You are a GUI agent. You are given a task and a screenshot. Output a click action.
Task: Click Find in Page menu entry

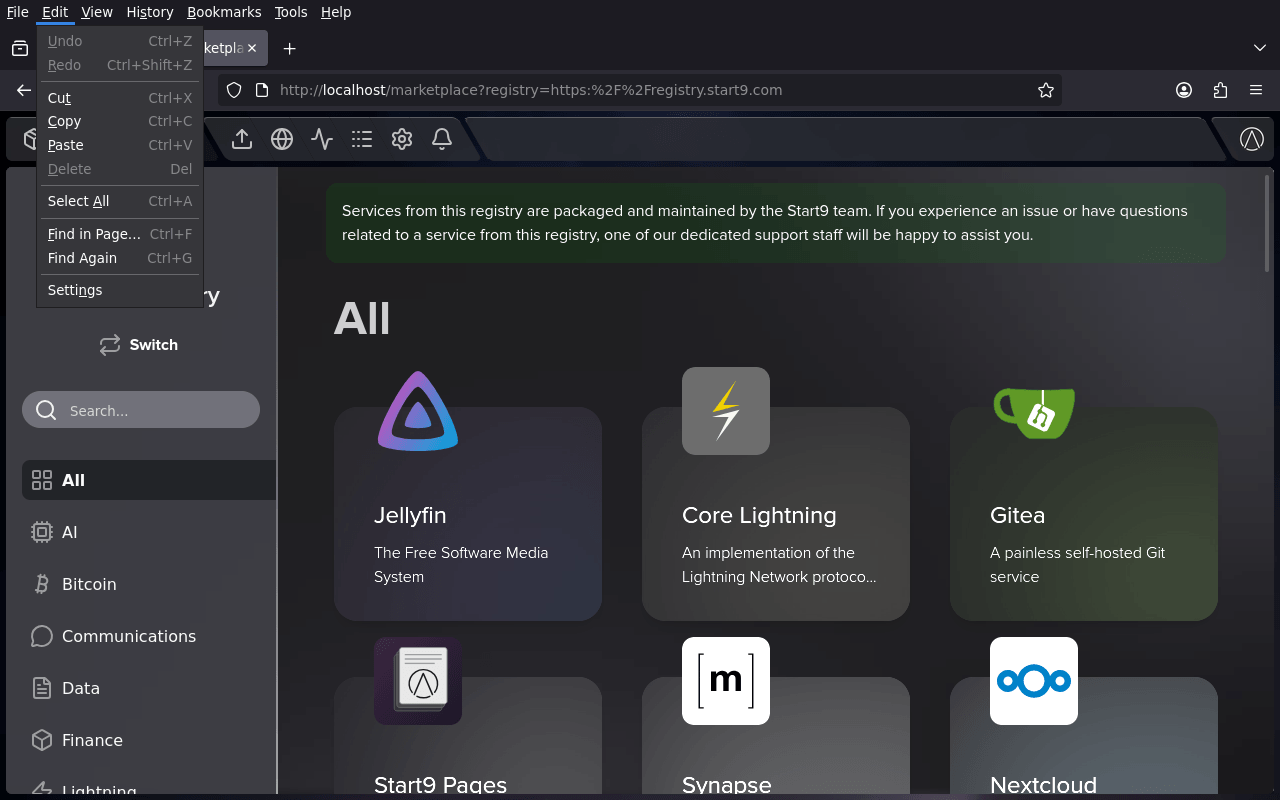(94, 234)
